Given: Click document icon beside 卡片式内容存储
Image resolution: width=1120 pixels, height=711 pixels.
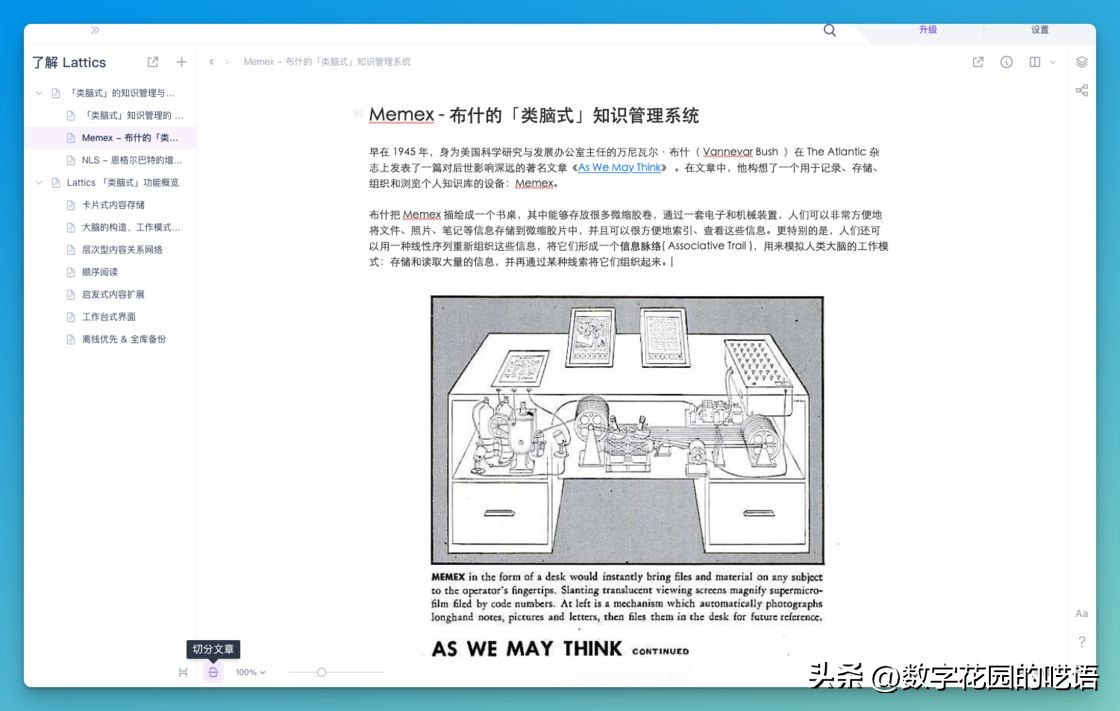Looking at the screenshot, I should [70, 205].
